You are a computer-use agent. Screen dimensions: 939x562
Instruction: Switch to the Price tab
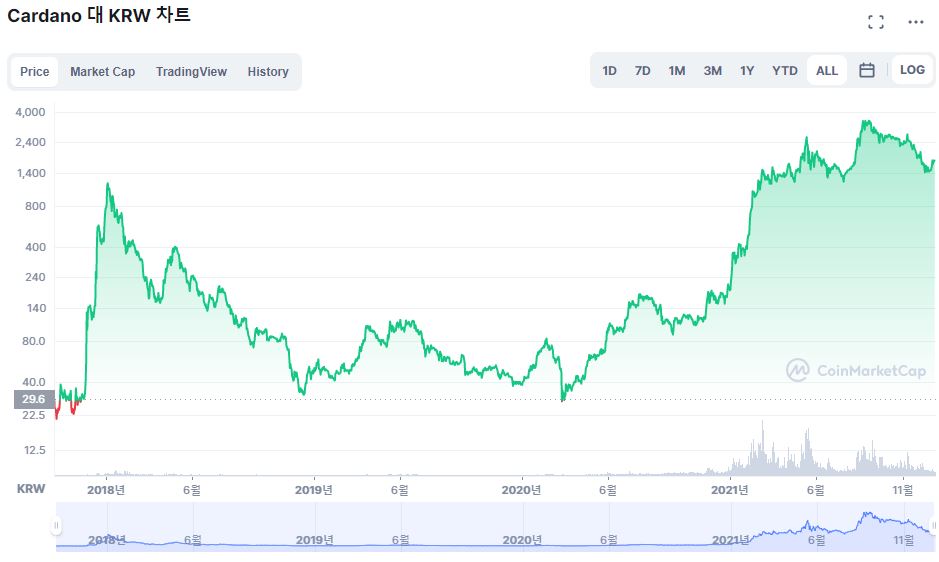35,72
